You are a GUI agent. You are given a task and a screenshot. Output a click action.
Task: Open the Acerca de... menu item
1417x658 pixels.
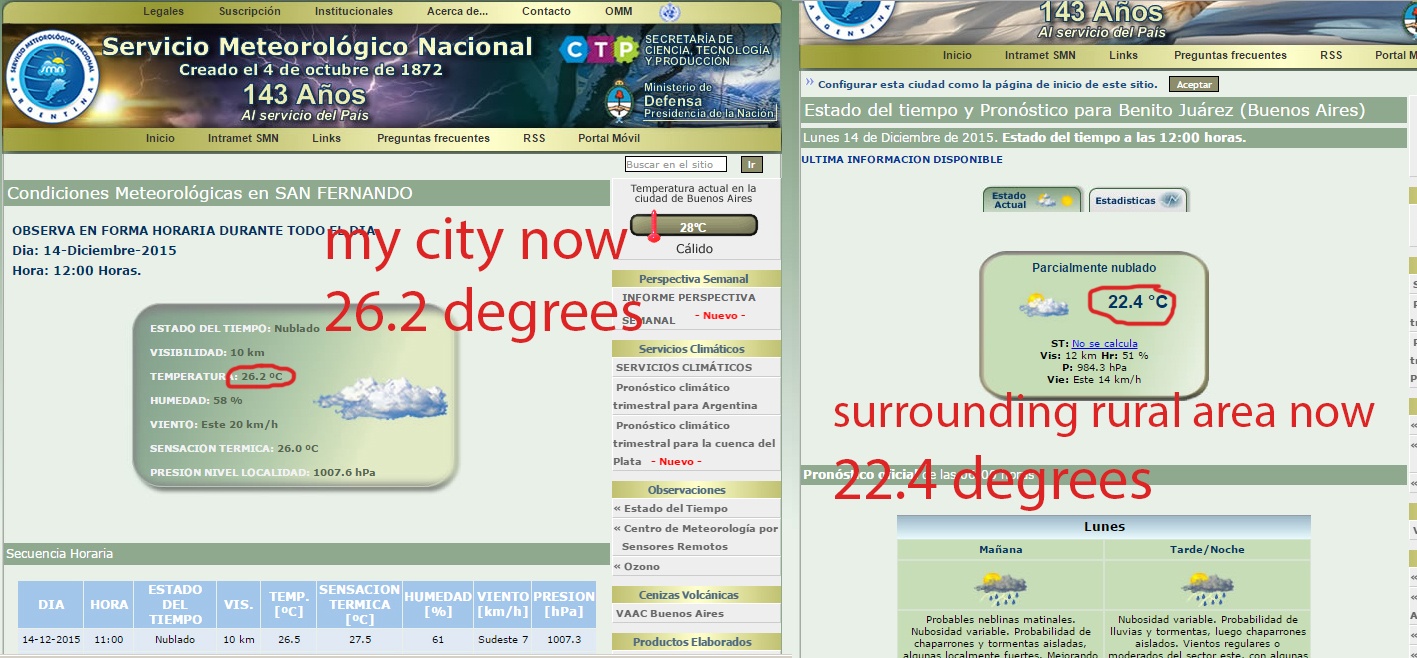point(458,12)
